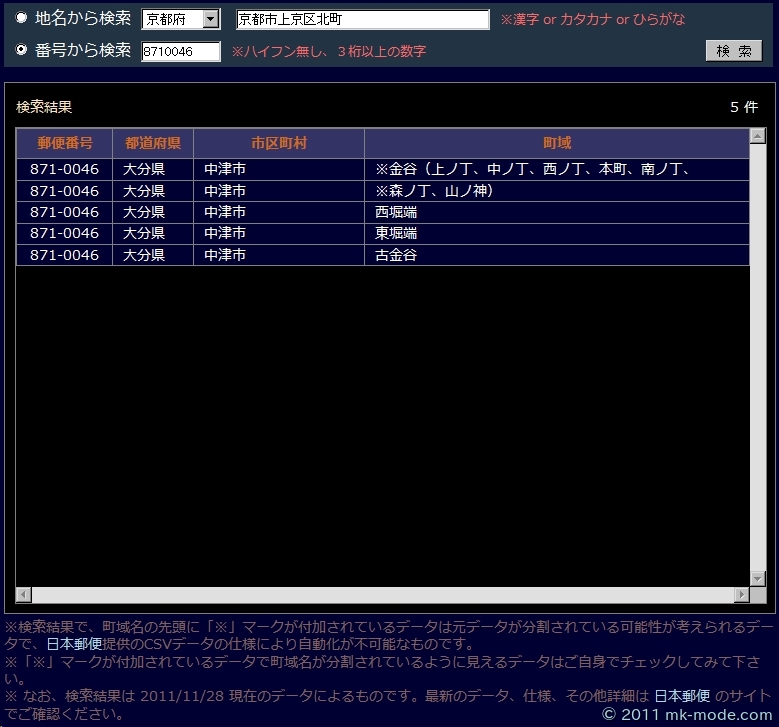Click the results vertical scrollbar down arrow
Screen dimensions: 779x727
coord(757,578)
